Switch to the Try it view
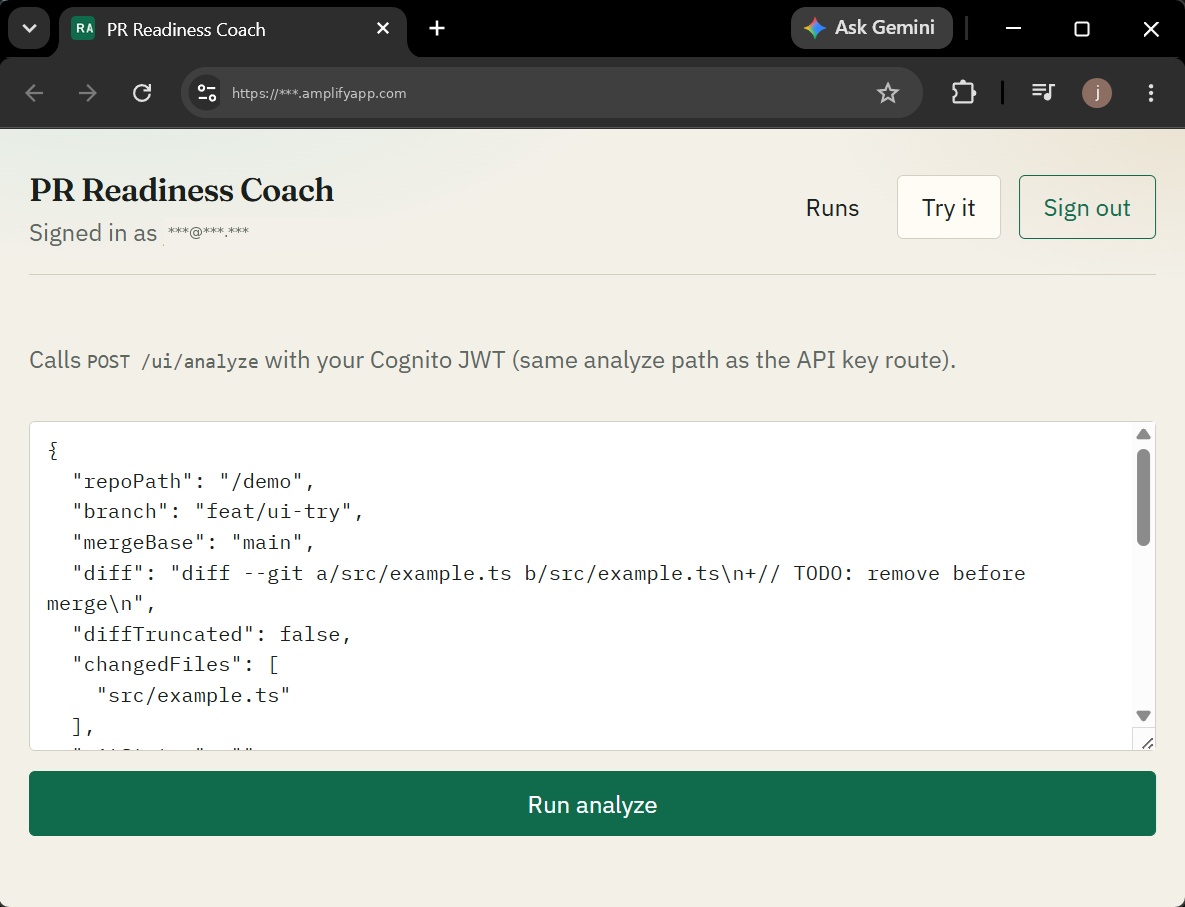This screenshot has width=1185, height=907. point(948,207)
